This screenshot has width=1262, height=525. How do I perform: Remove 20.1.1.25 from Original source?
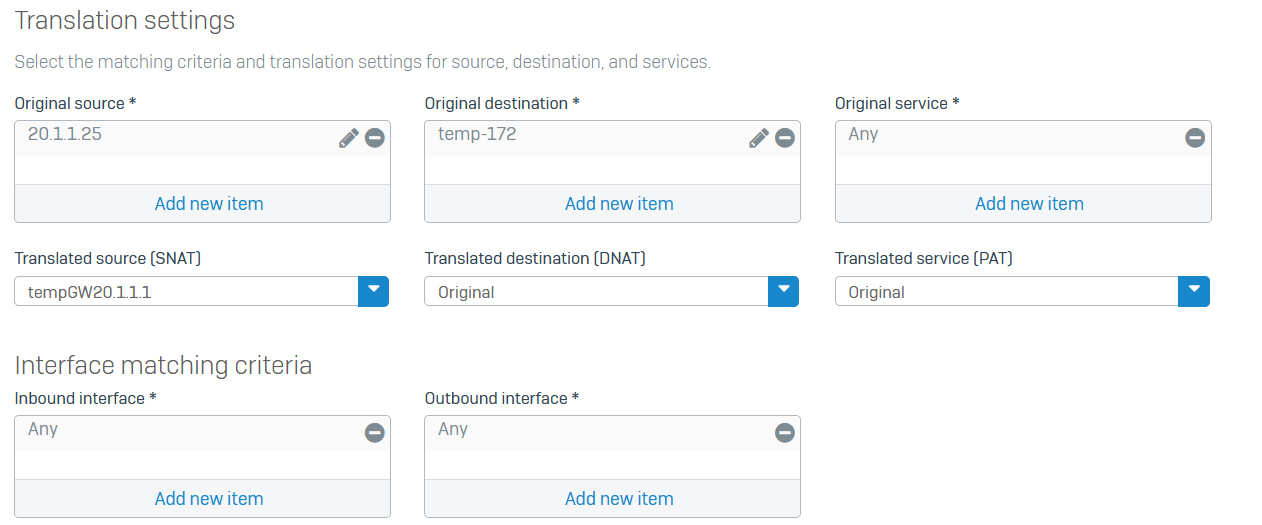point(375,138)
